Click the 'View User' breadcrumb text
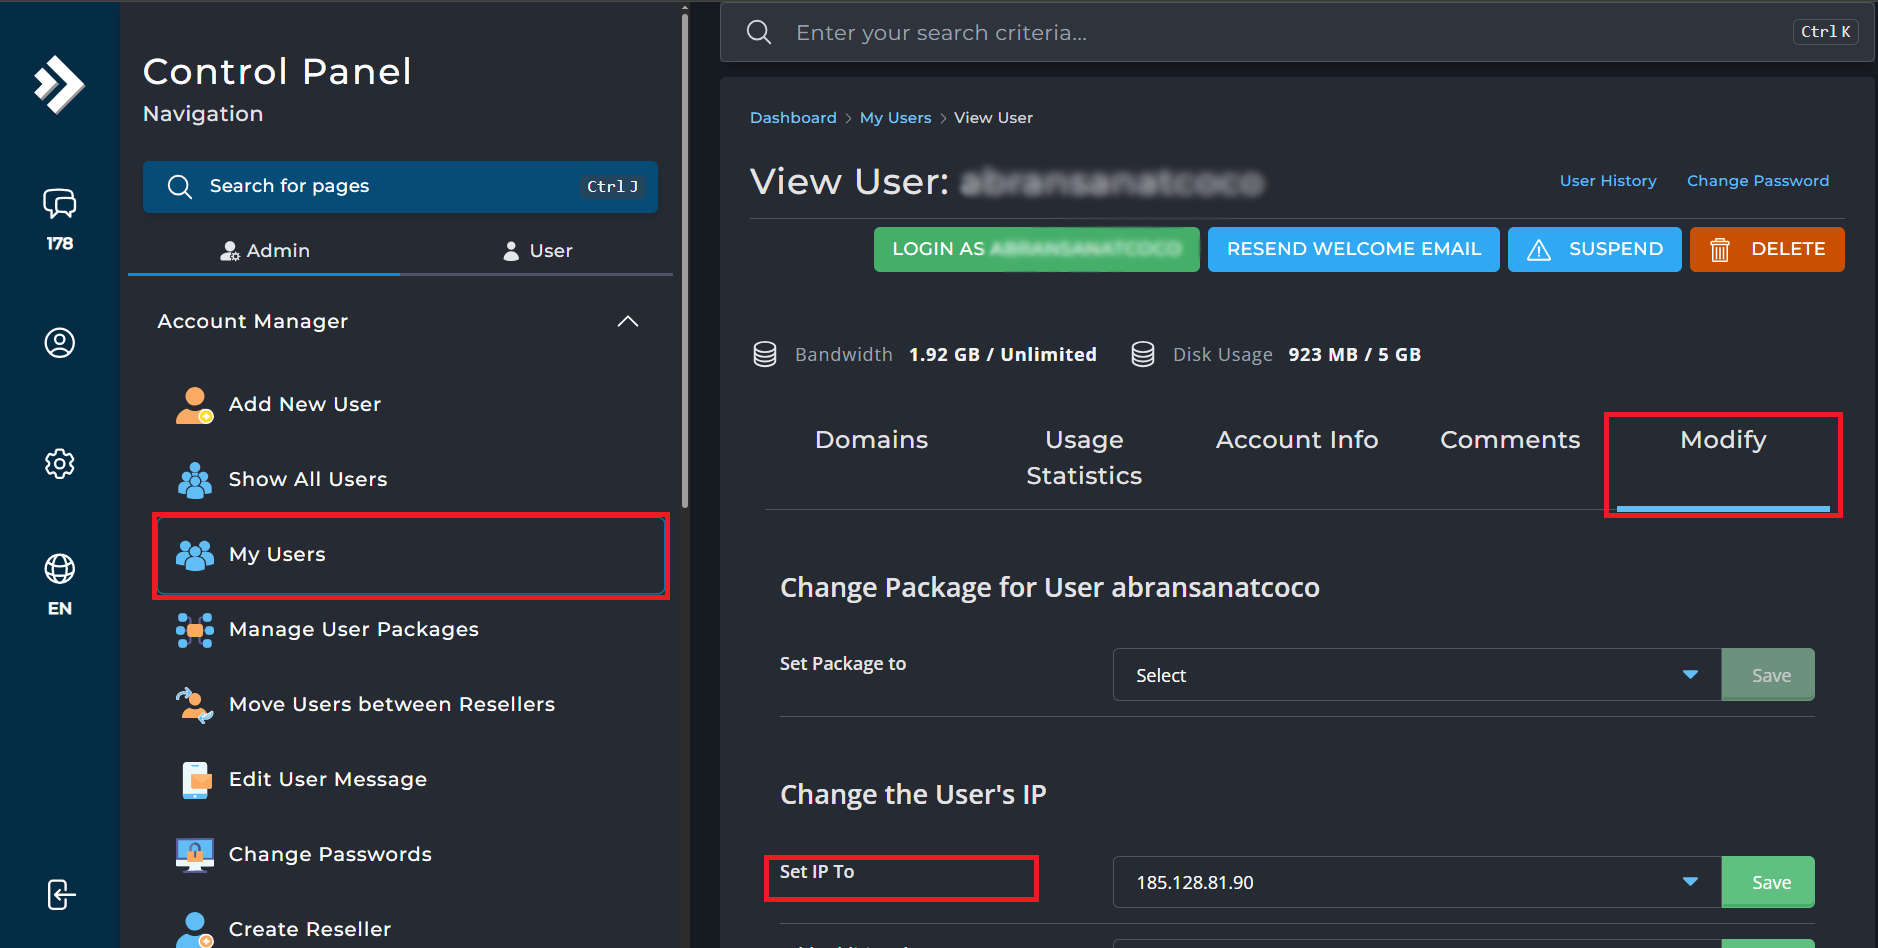 pos(993,118)
